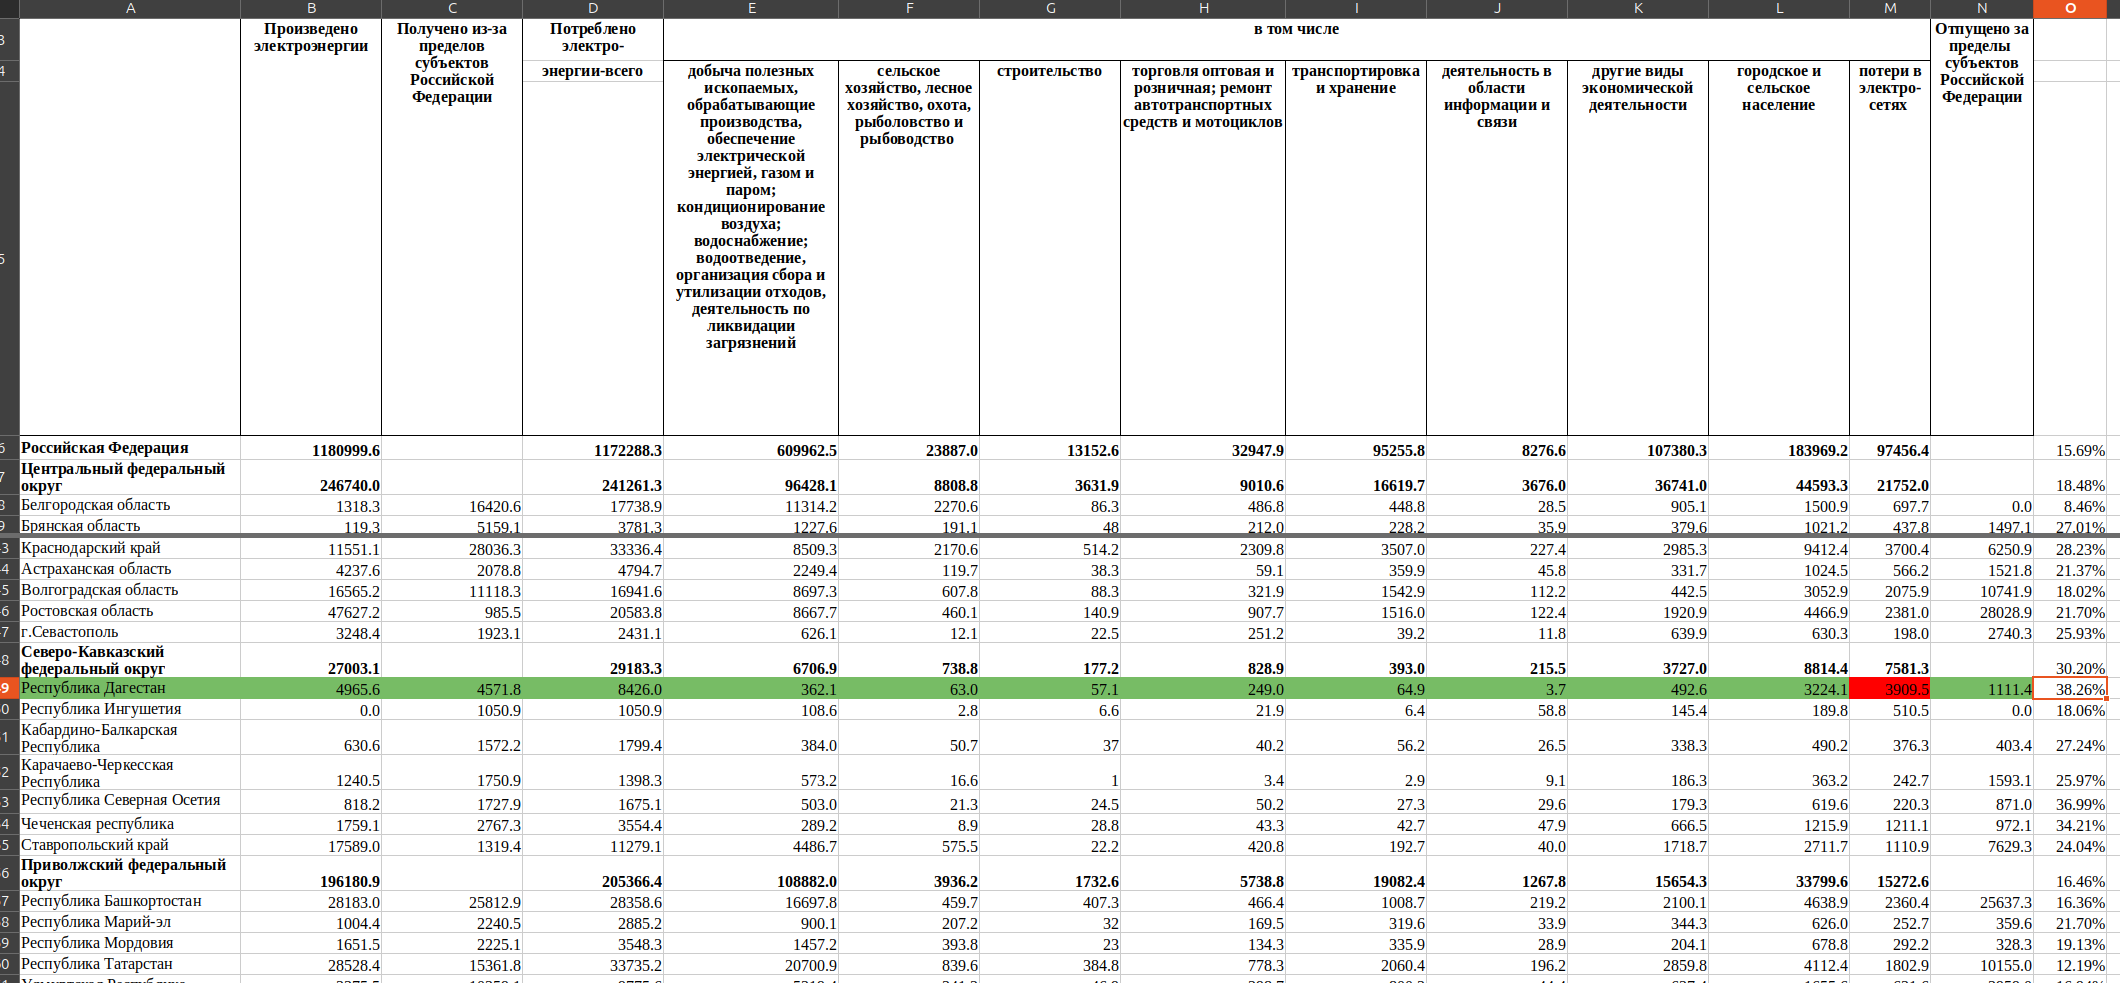Select column H header
Image resolution: width=2120 pixels, height=983 pixels.
click(1203, 8)
